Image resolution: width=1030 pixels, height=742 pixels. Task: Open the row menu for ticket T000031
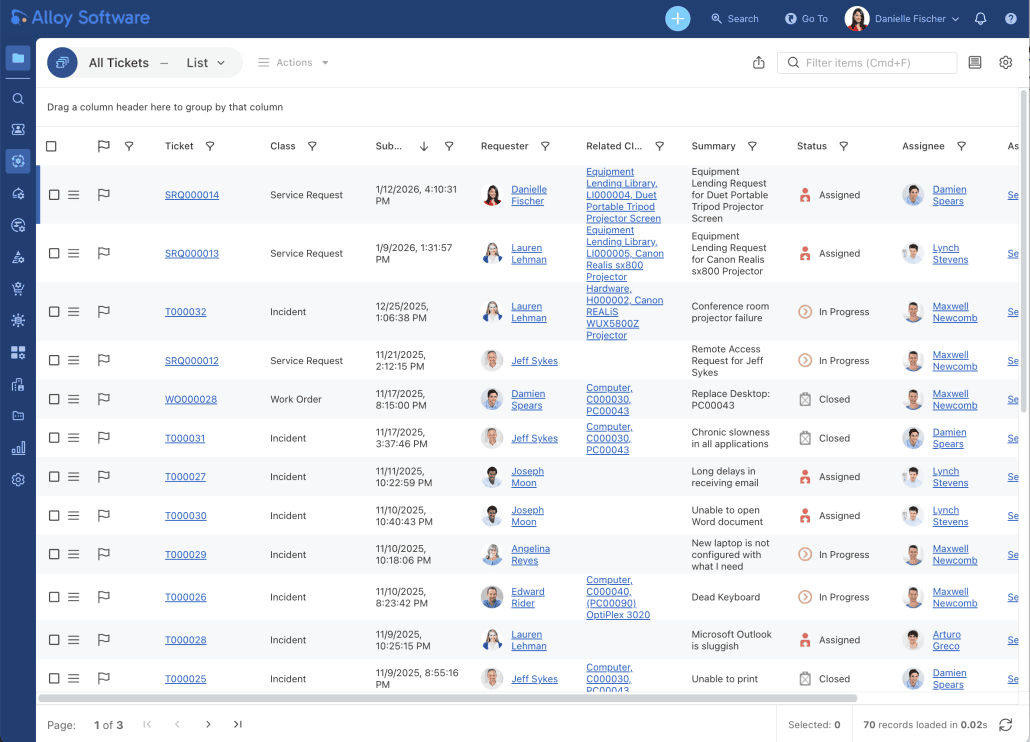point(73,438)
